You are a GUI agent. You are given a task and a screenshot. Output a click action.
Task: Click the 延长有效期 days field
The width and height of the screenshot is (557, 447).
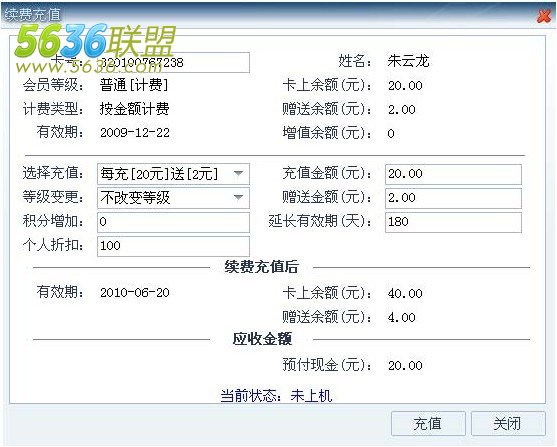click(453, 222)
